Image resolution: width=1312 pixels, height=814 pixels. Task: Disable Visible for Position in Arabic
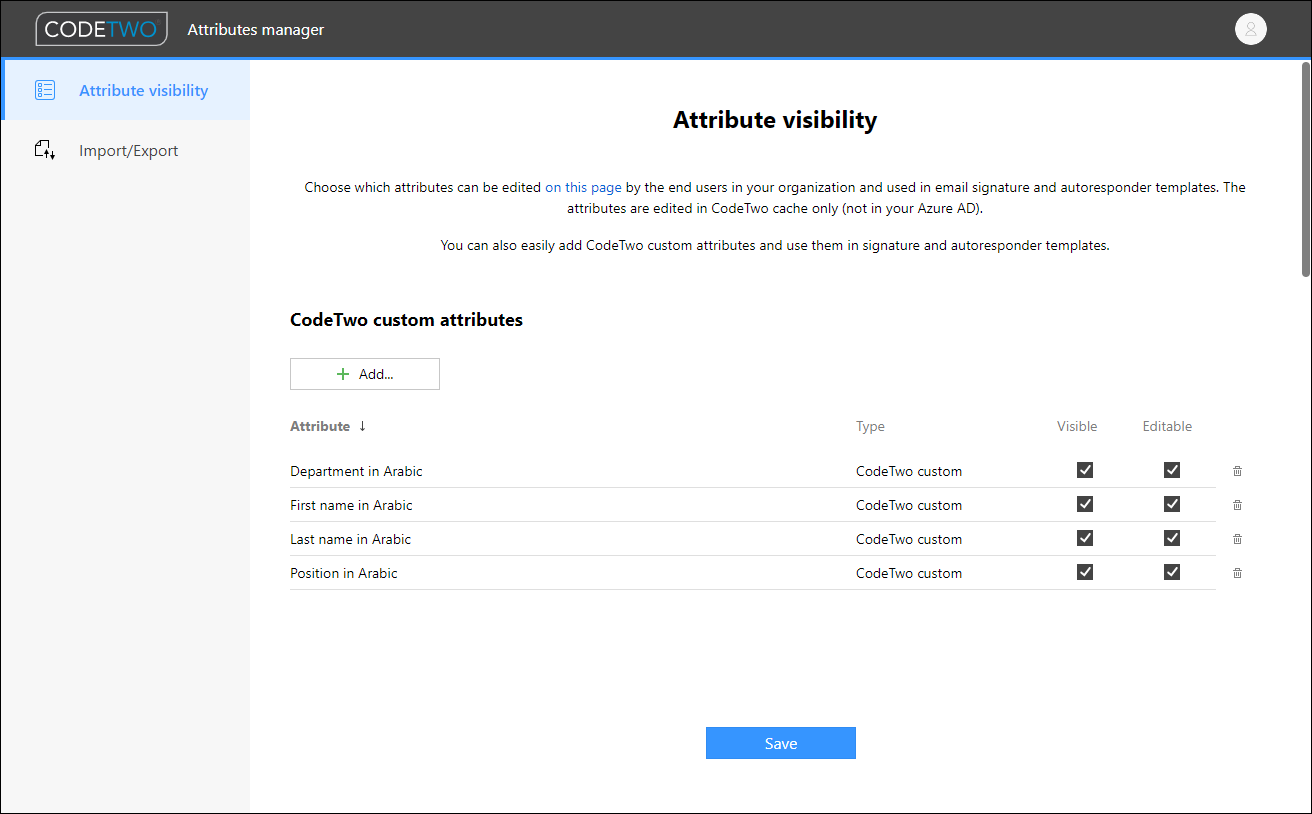1084,572
